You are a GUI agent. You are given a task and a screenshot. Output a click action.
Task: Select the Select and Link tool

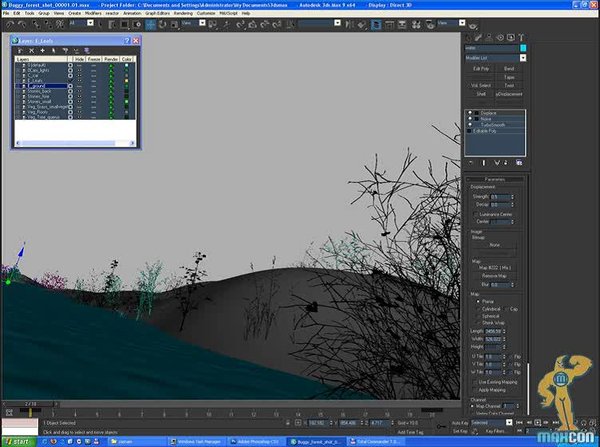pyautogui.click(x=36, y=25)
